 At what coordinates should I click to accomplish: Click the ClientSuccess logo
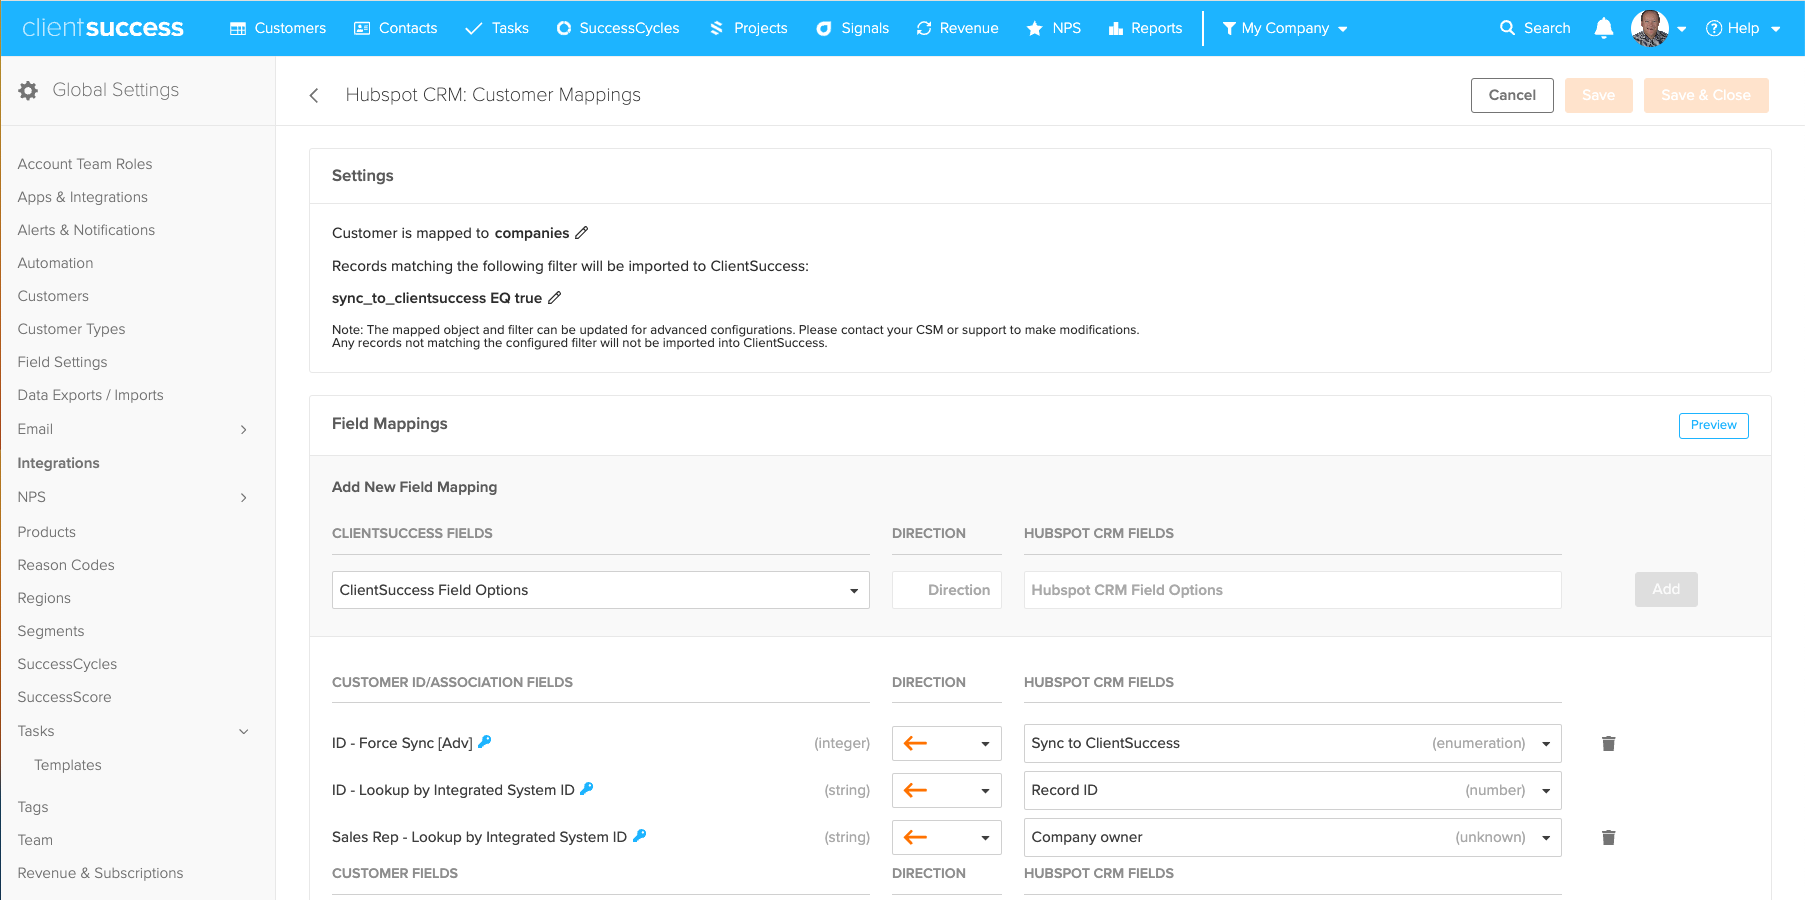coord(102,28)
